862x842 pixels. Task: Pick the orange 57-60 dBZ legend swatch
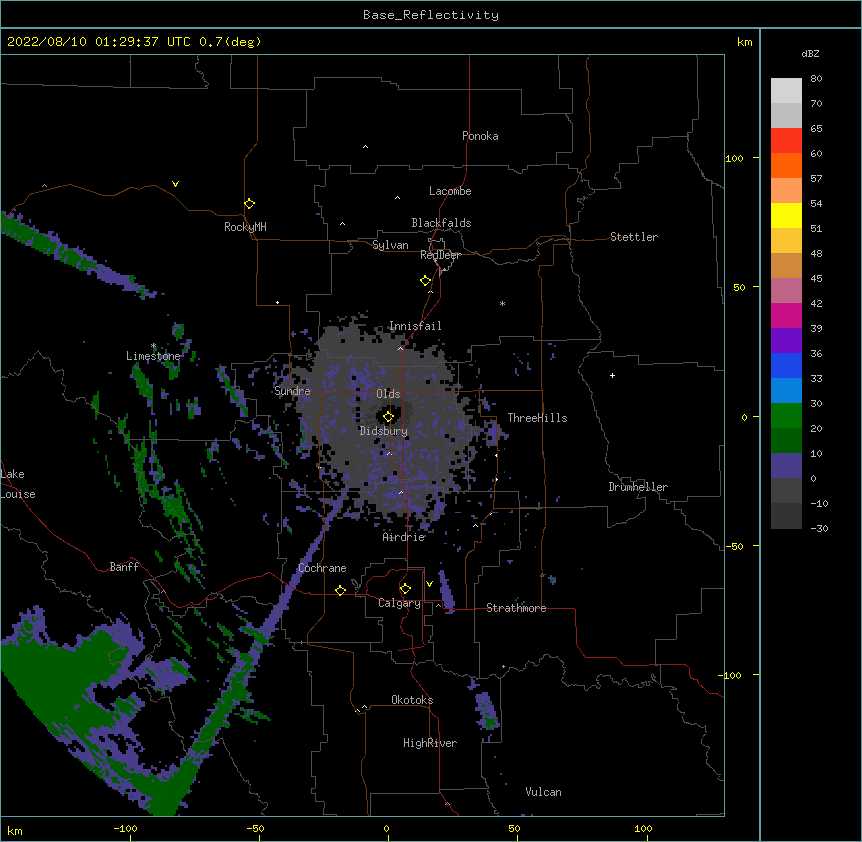[x=786, y=165]
